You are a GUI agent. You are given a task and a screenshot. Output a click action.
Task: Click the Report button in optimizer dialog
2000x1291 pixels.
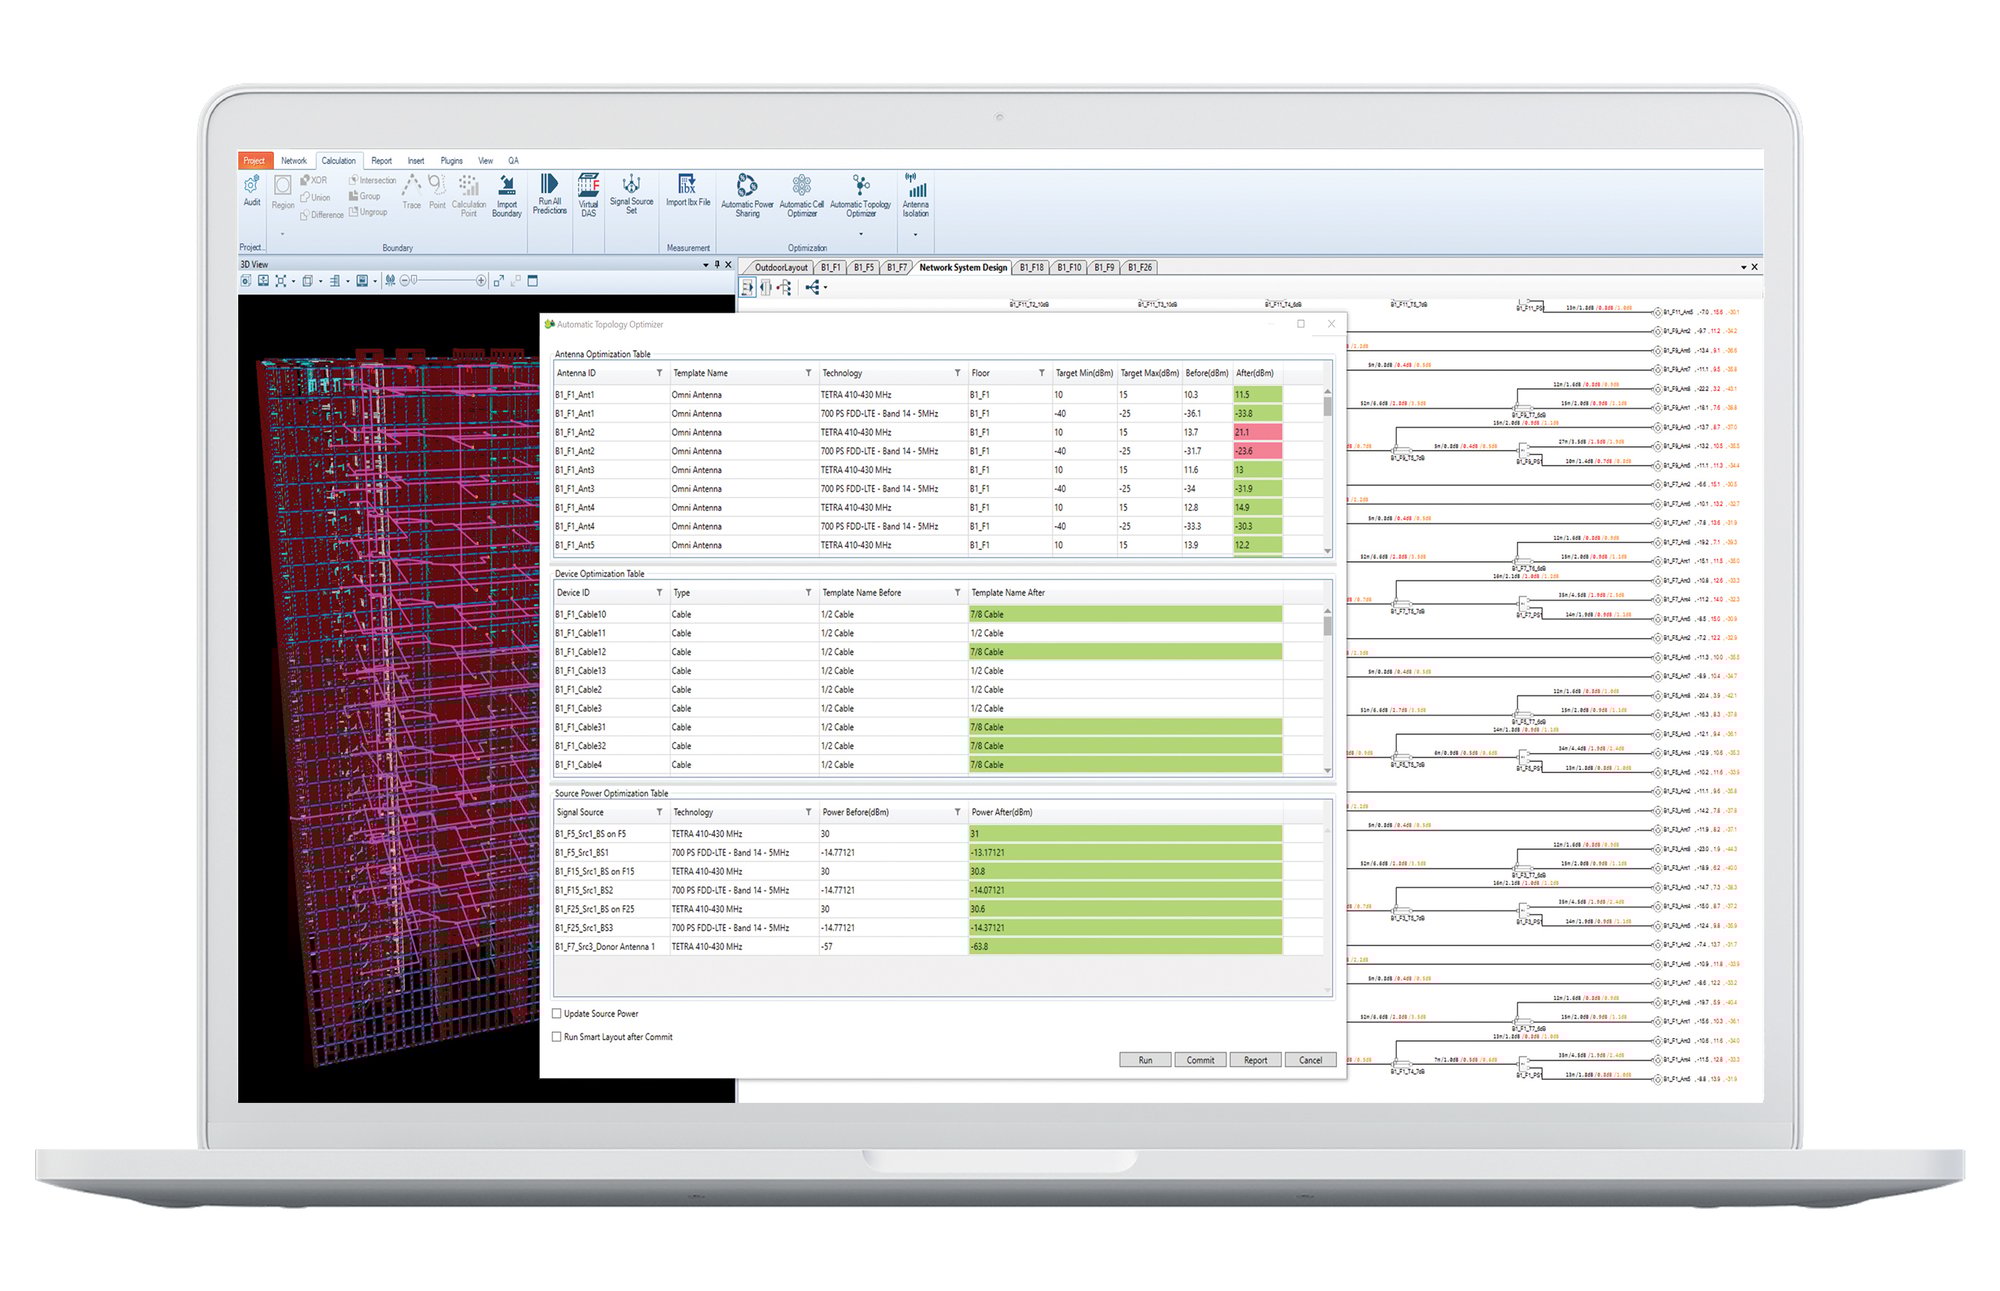coord(1255,1060)
